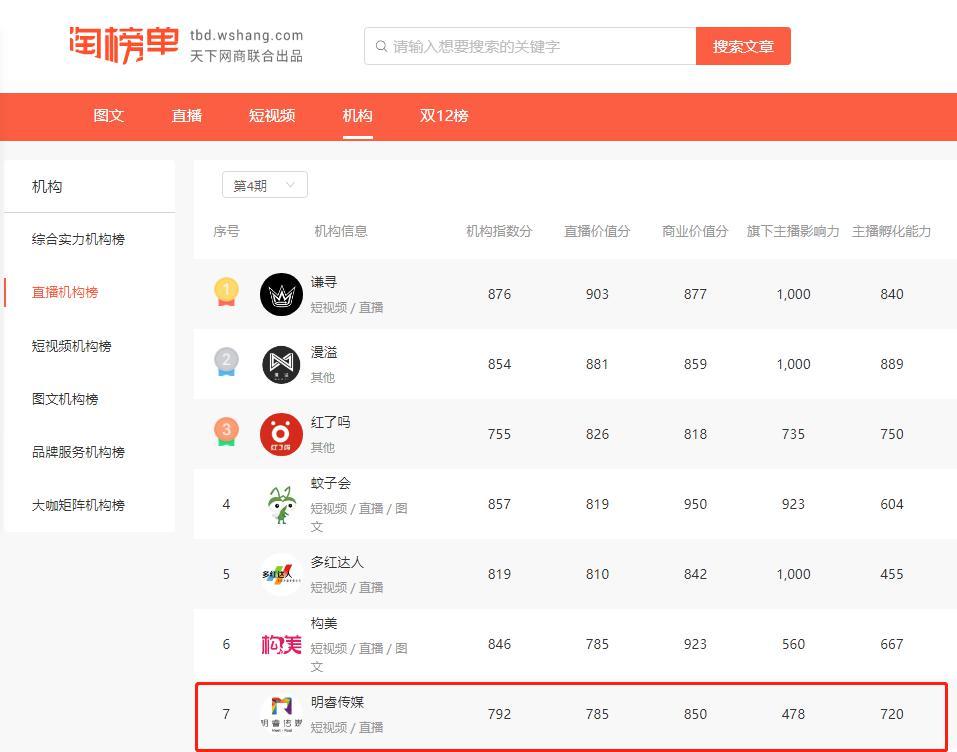The width and height of the screenshot is (957, 752).
Task: Open the 谦寻 agency name
Action: pyautogui.click(x=324, y=282)
